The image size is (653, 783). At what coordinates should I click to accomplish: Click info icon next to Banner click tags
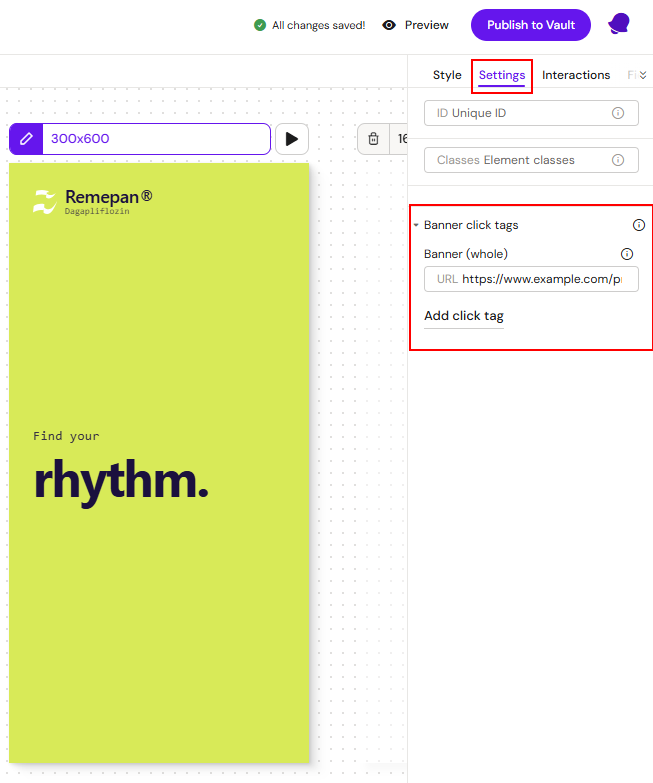(639, 225)
